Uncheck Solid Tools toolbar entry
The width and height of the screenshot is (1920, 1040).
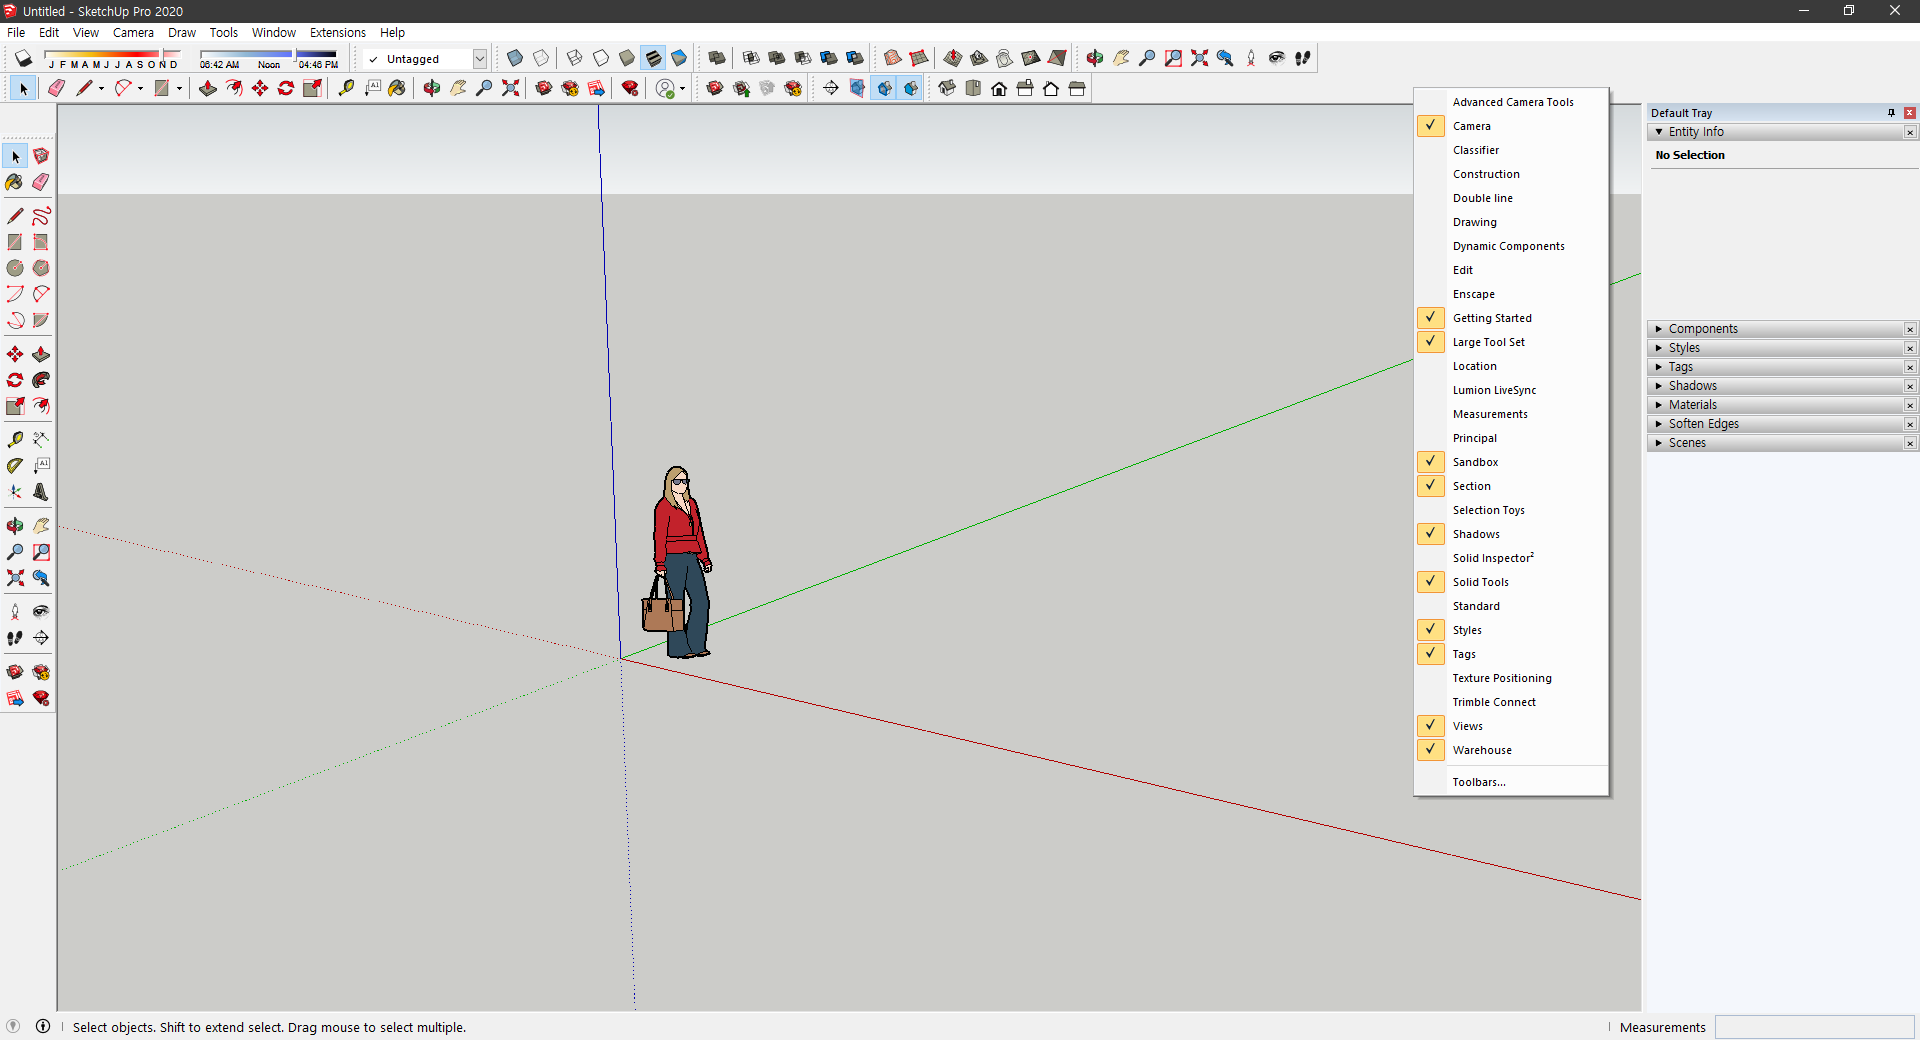1511,582
